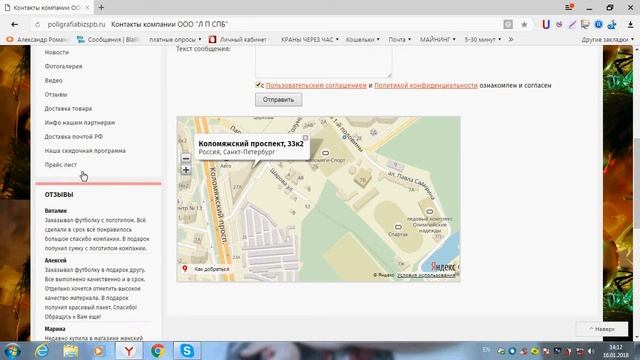Open Доставка товара menu item

coord(68,109)
